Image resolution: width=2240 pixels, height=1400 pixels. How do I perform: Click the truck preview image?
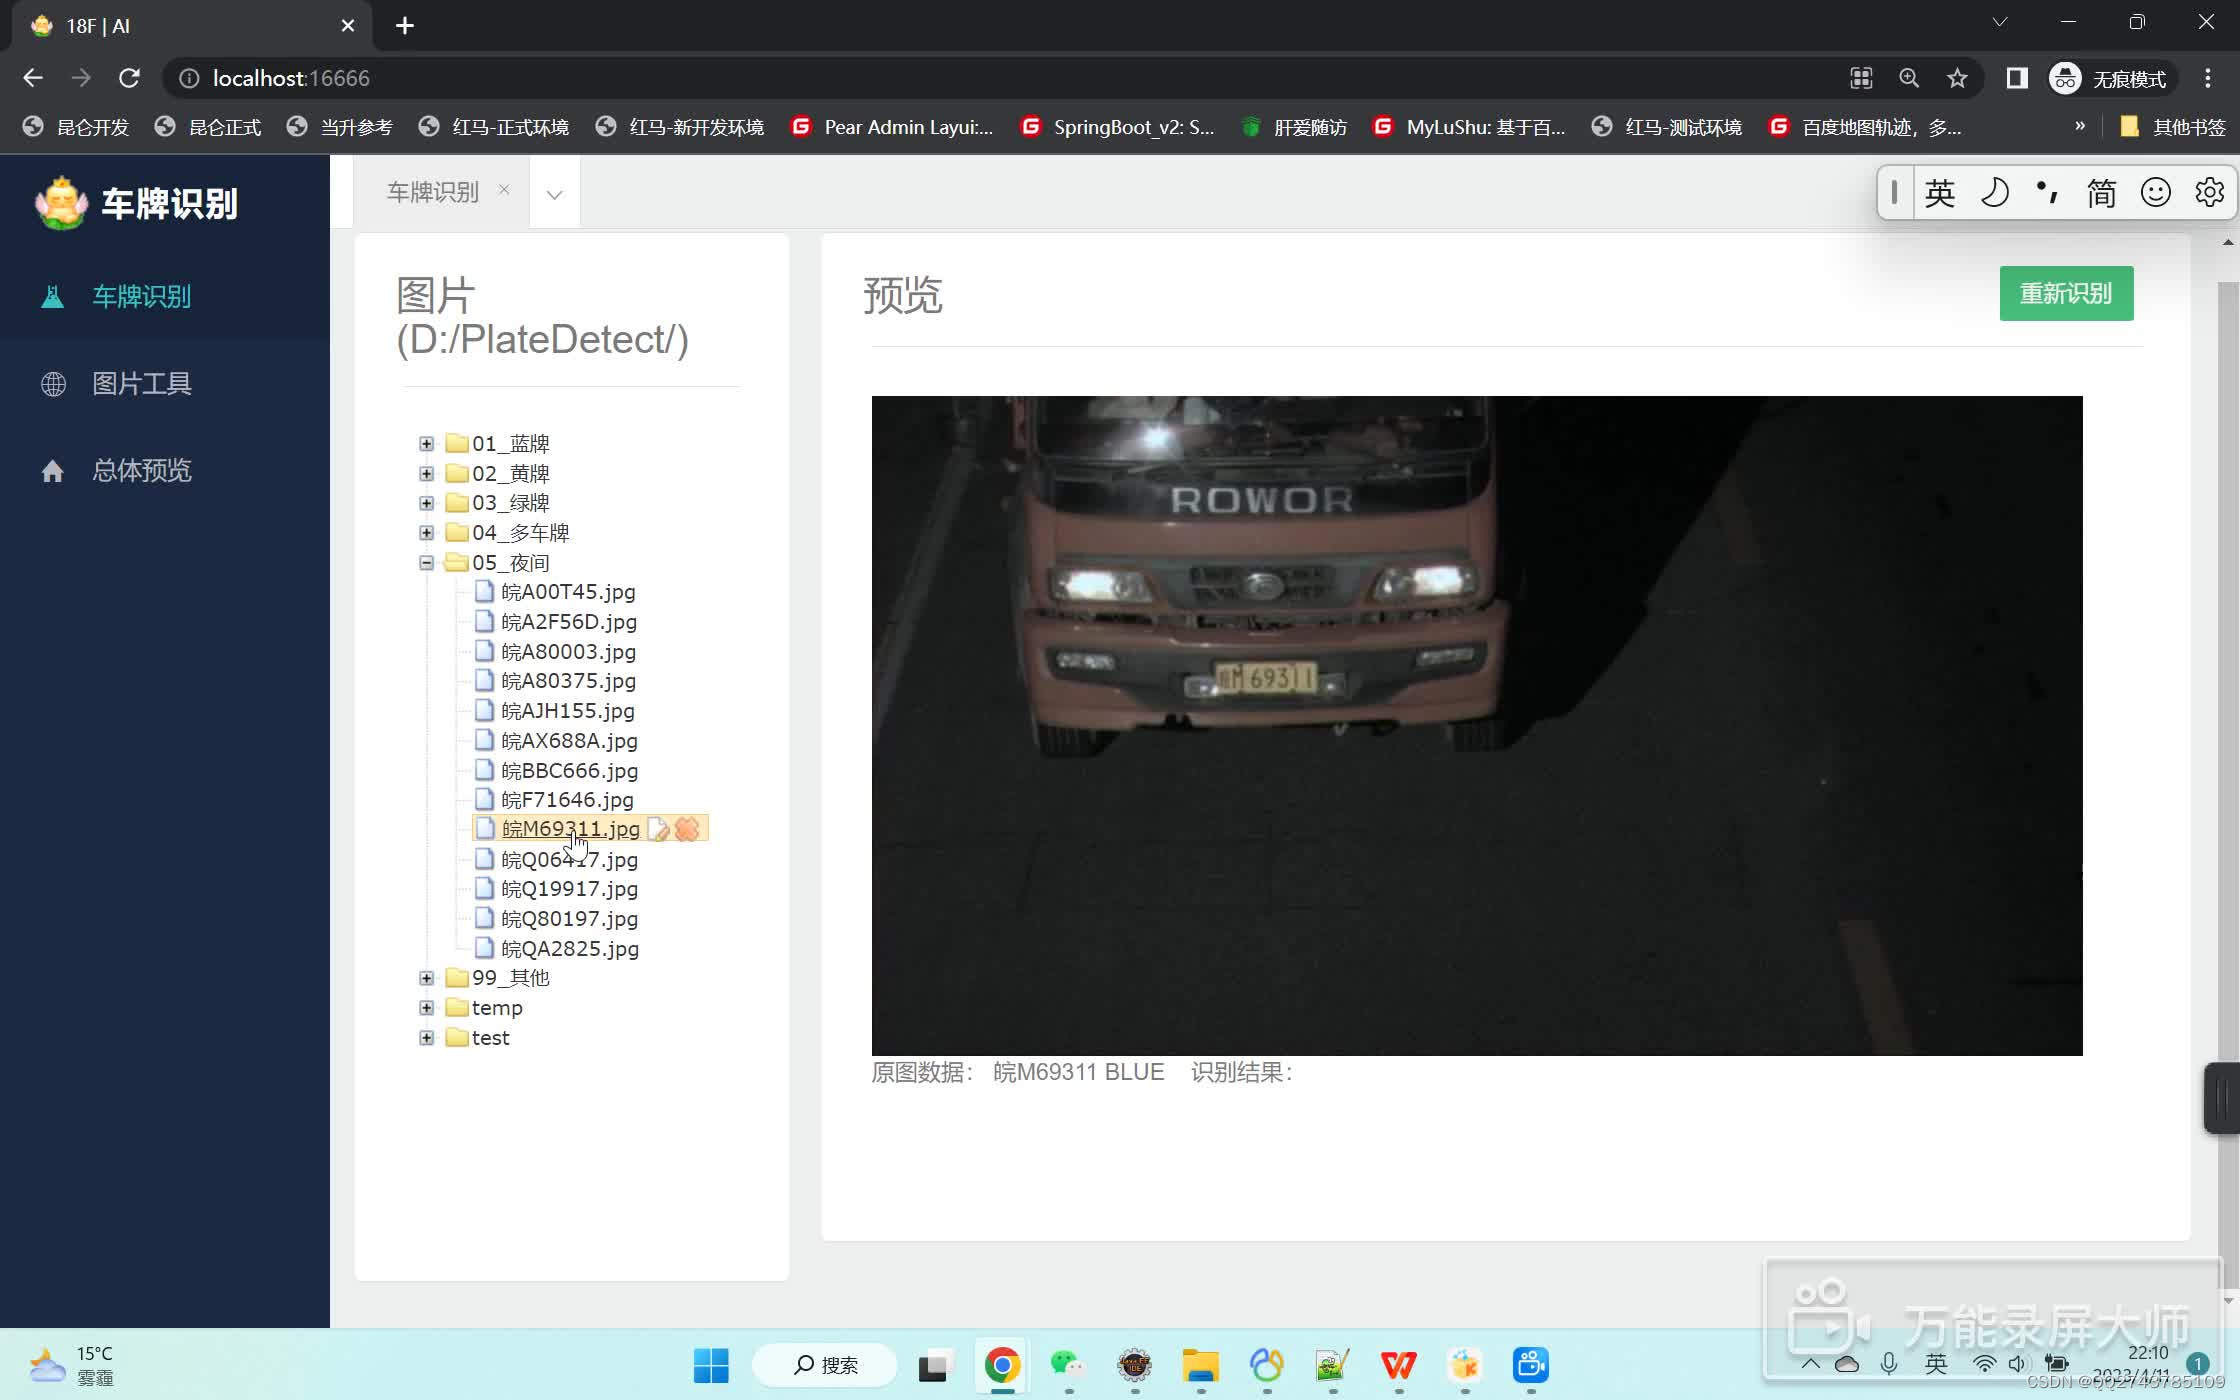click(x=1476, y=725)
